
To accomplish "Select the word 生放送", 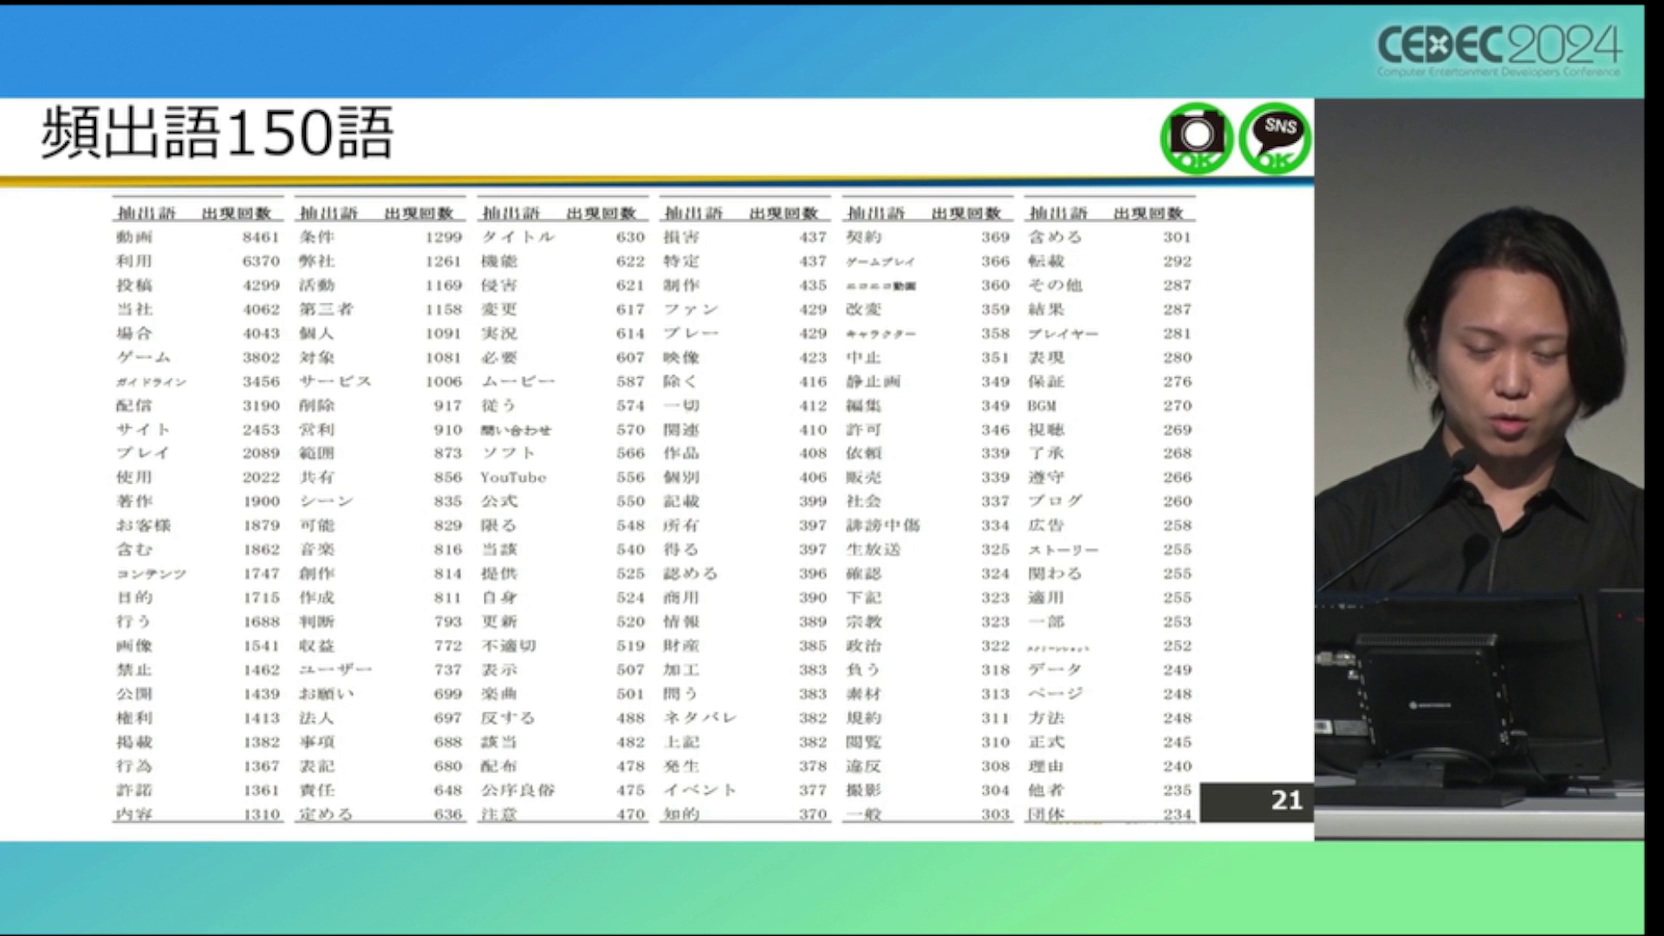I will (x=873, y=549).
